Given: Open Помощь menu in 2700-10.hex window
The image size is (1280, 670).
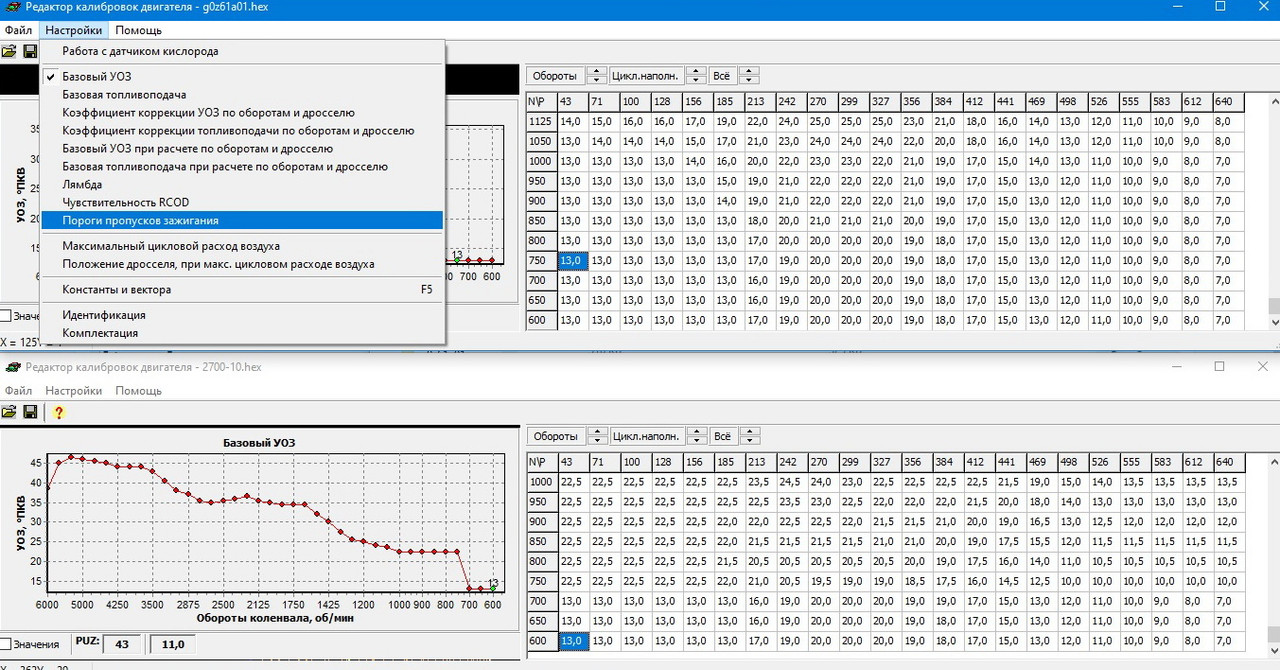Looking at the screenshot, I should pyautogui.click(x=138, y=391).
